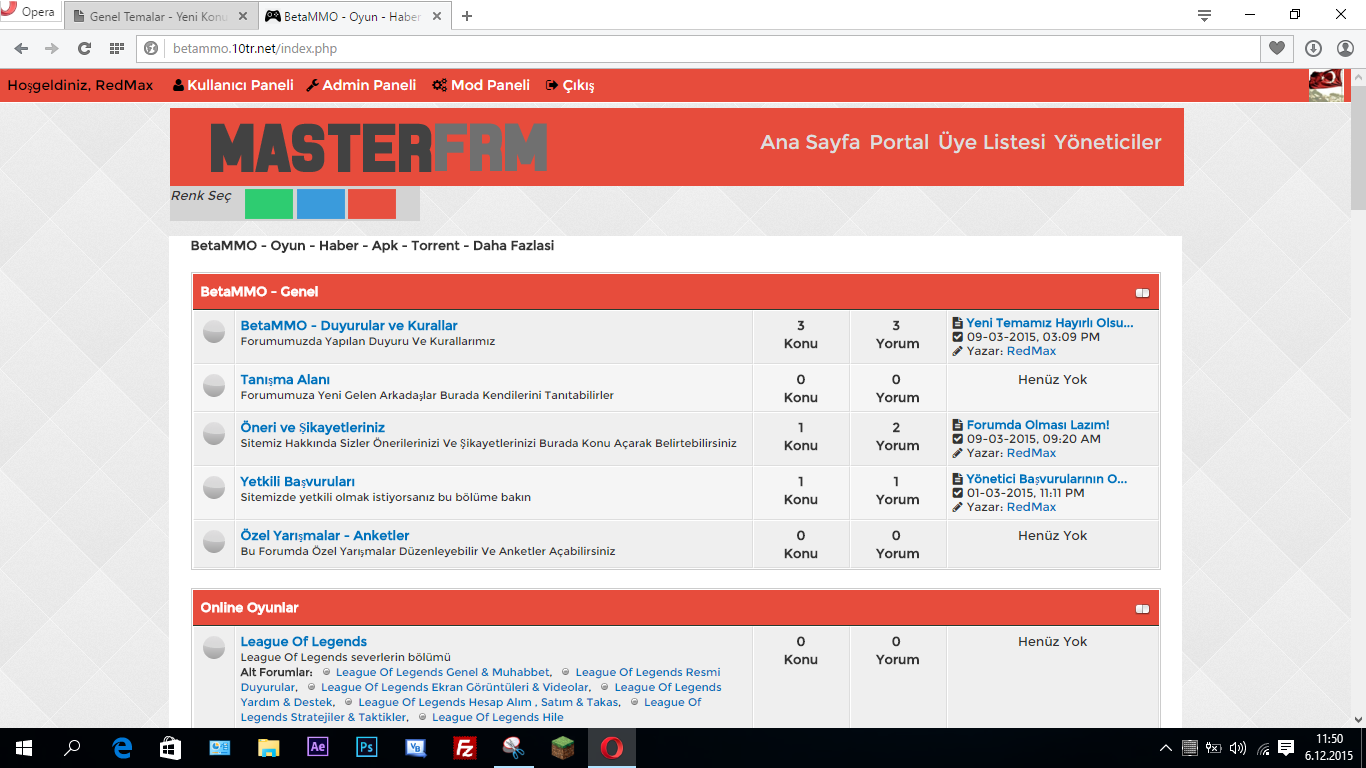The height and width of the screenshot is (768, 1366).
Task: Open the browser downloads icon
Action: point(1314,48)
